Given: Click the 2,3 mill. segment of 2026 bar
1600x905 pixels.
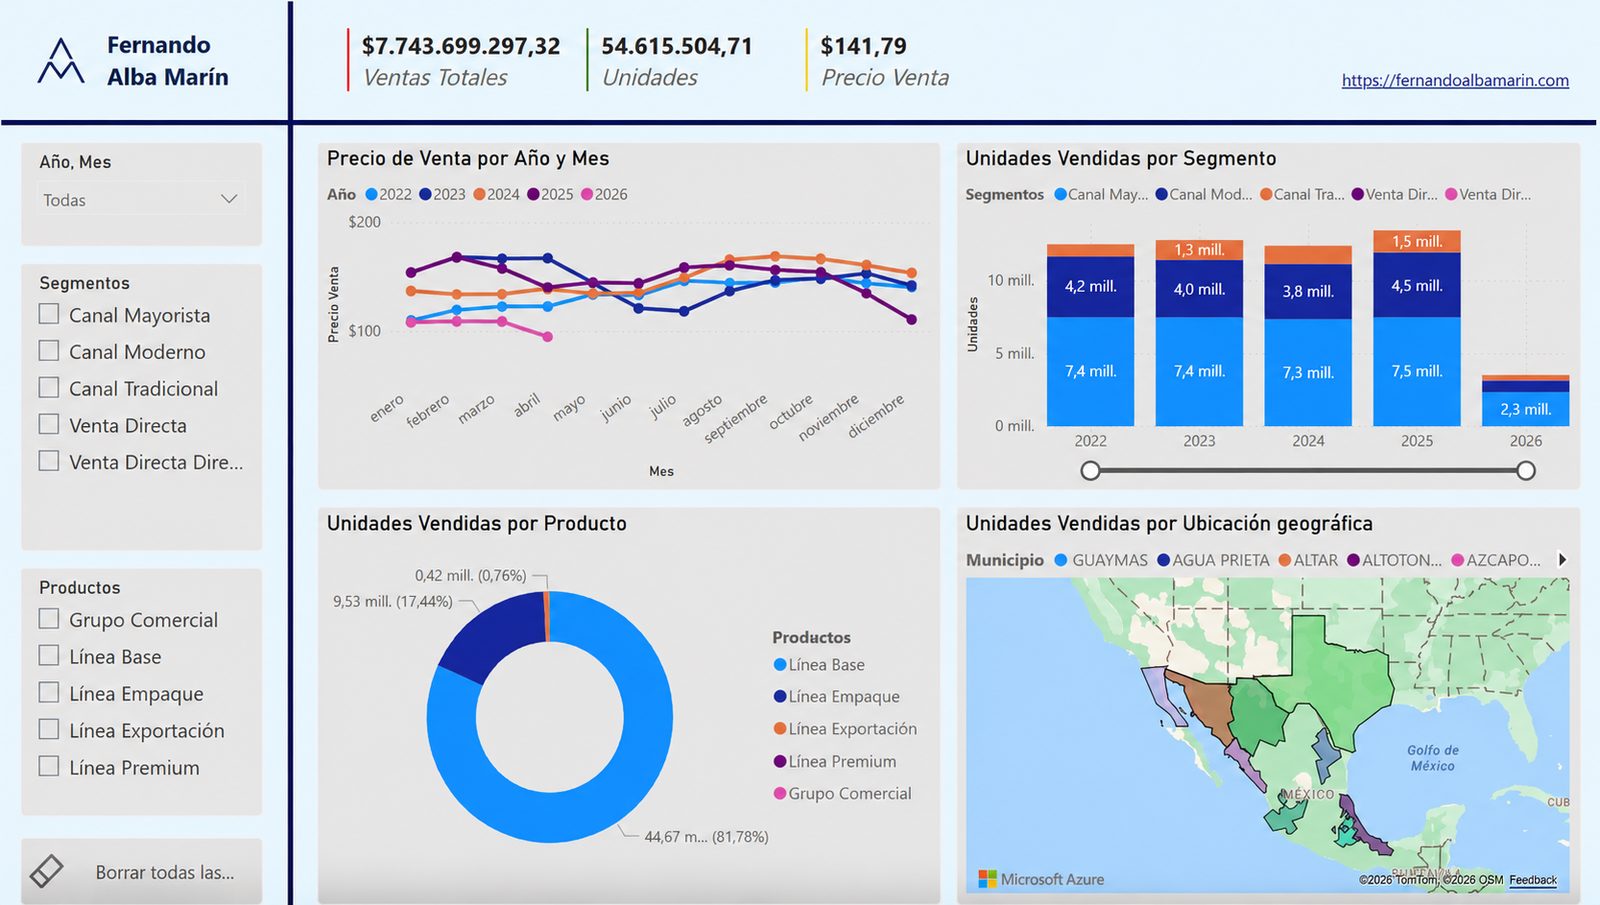Looking at the screenshot, I should pos(1526,409).
